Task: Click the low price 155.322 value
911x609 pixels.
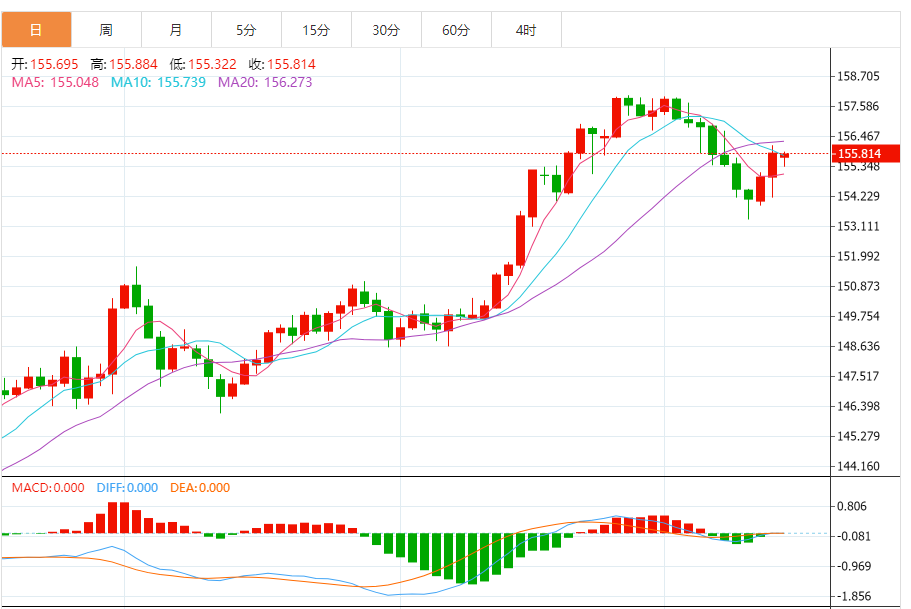Action: tap(212, 65)
